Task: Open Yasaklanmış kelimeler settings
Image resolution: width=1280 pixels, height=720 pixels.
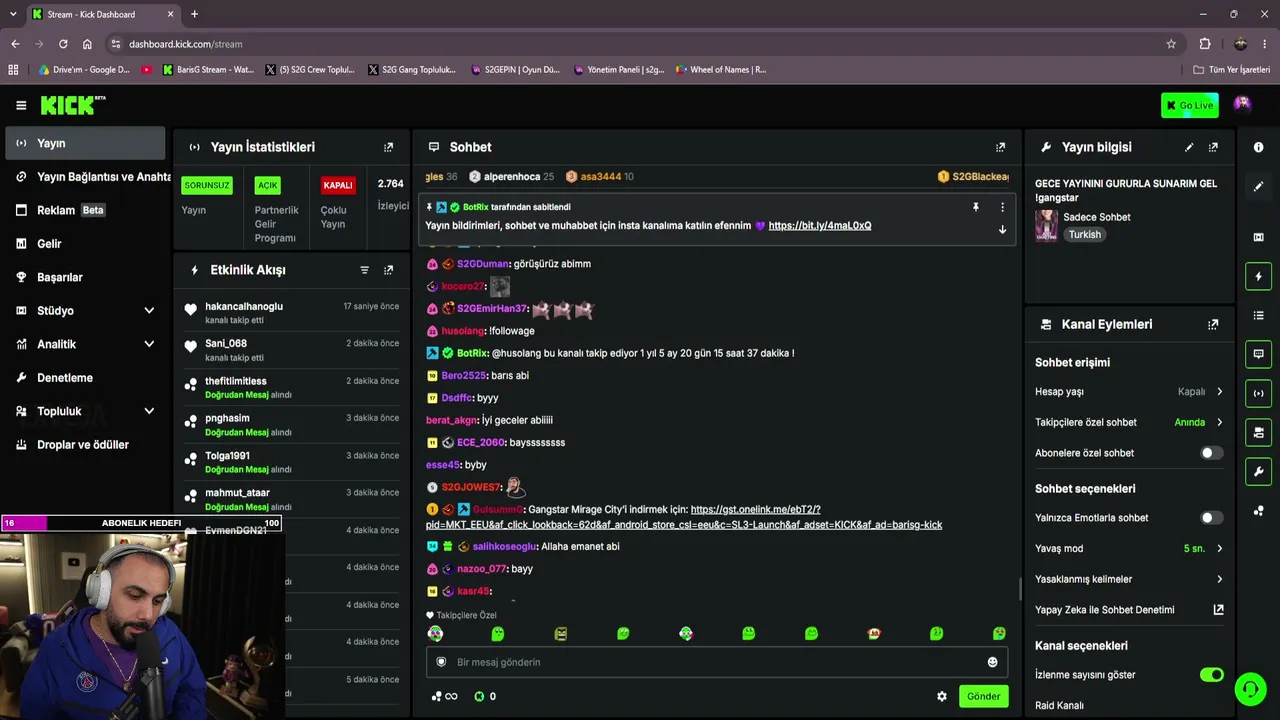Action: click(x=1129, y=579)
